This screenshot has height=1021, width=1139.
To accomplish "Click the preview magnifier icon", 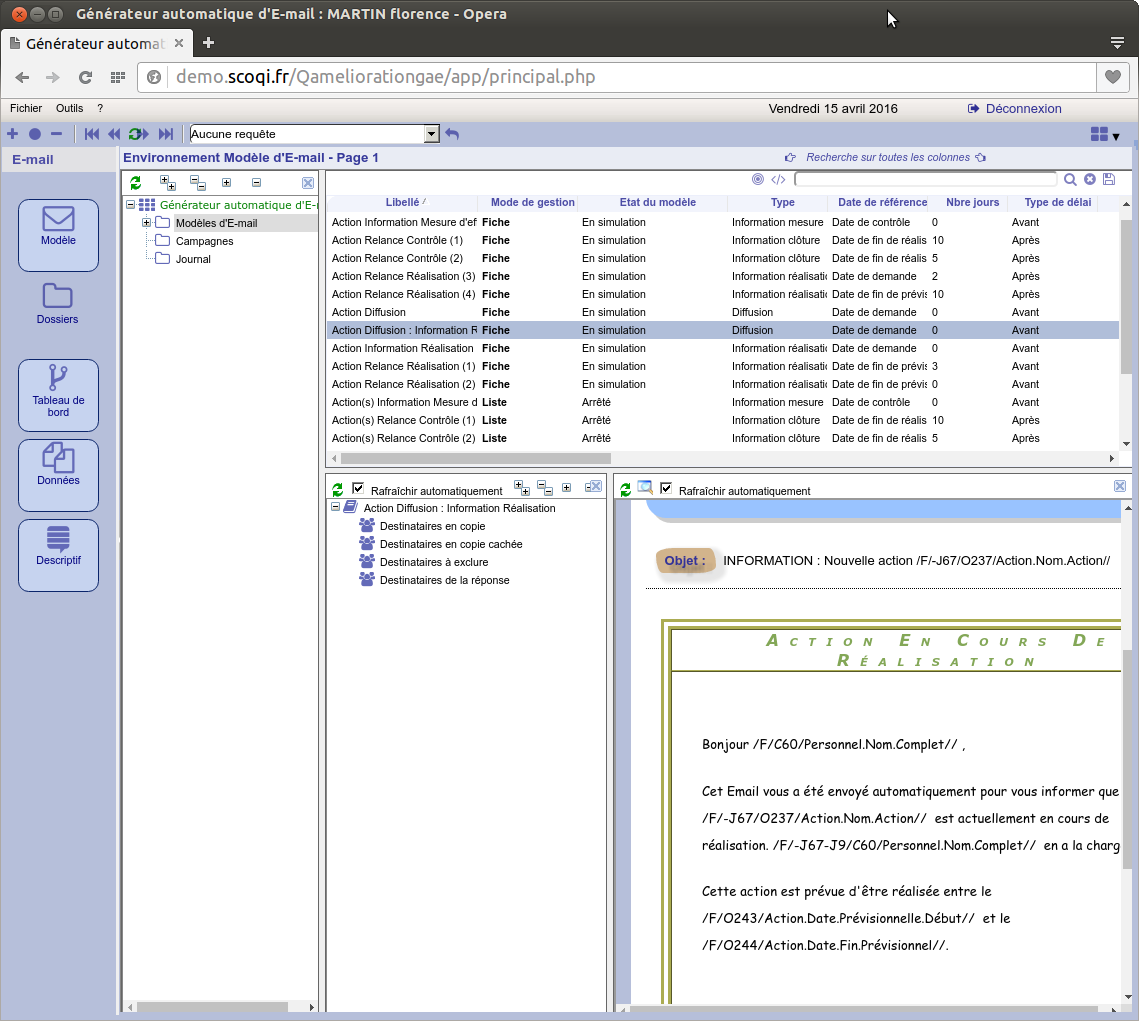I will [x=644, y=488].
